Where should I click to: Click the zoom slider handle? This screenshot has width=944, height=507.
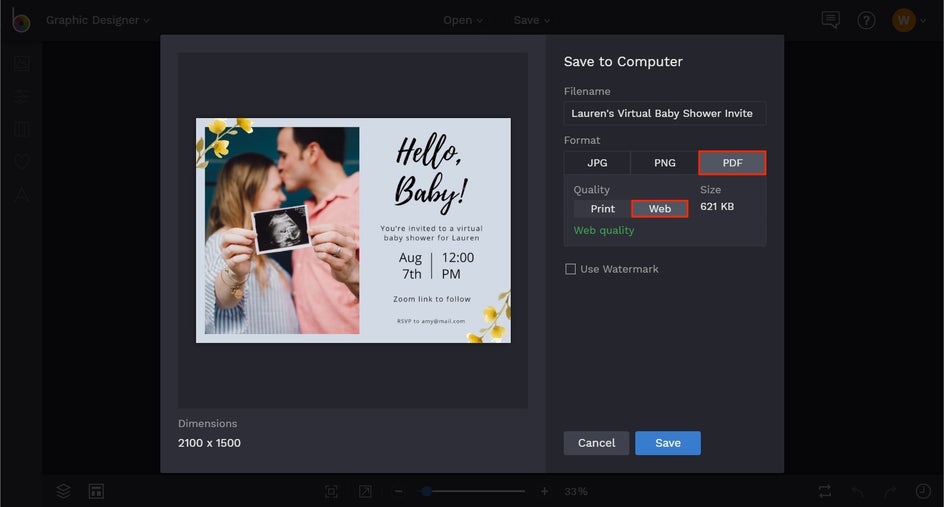tap(426, 491)
